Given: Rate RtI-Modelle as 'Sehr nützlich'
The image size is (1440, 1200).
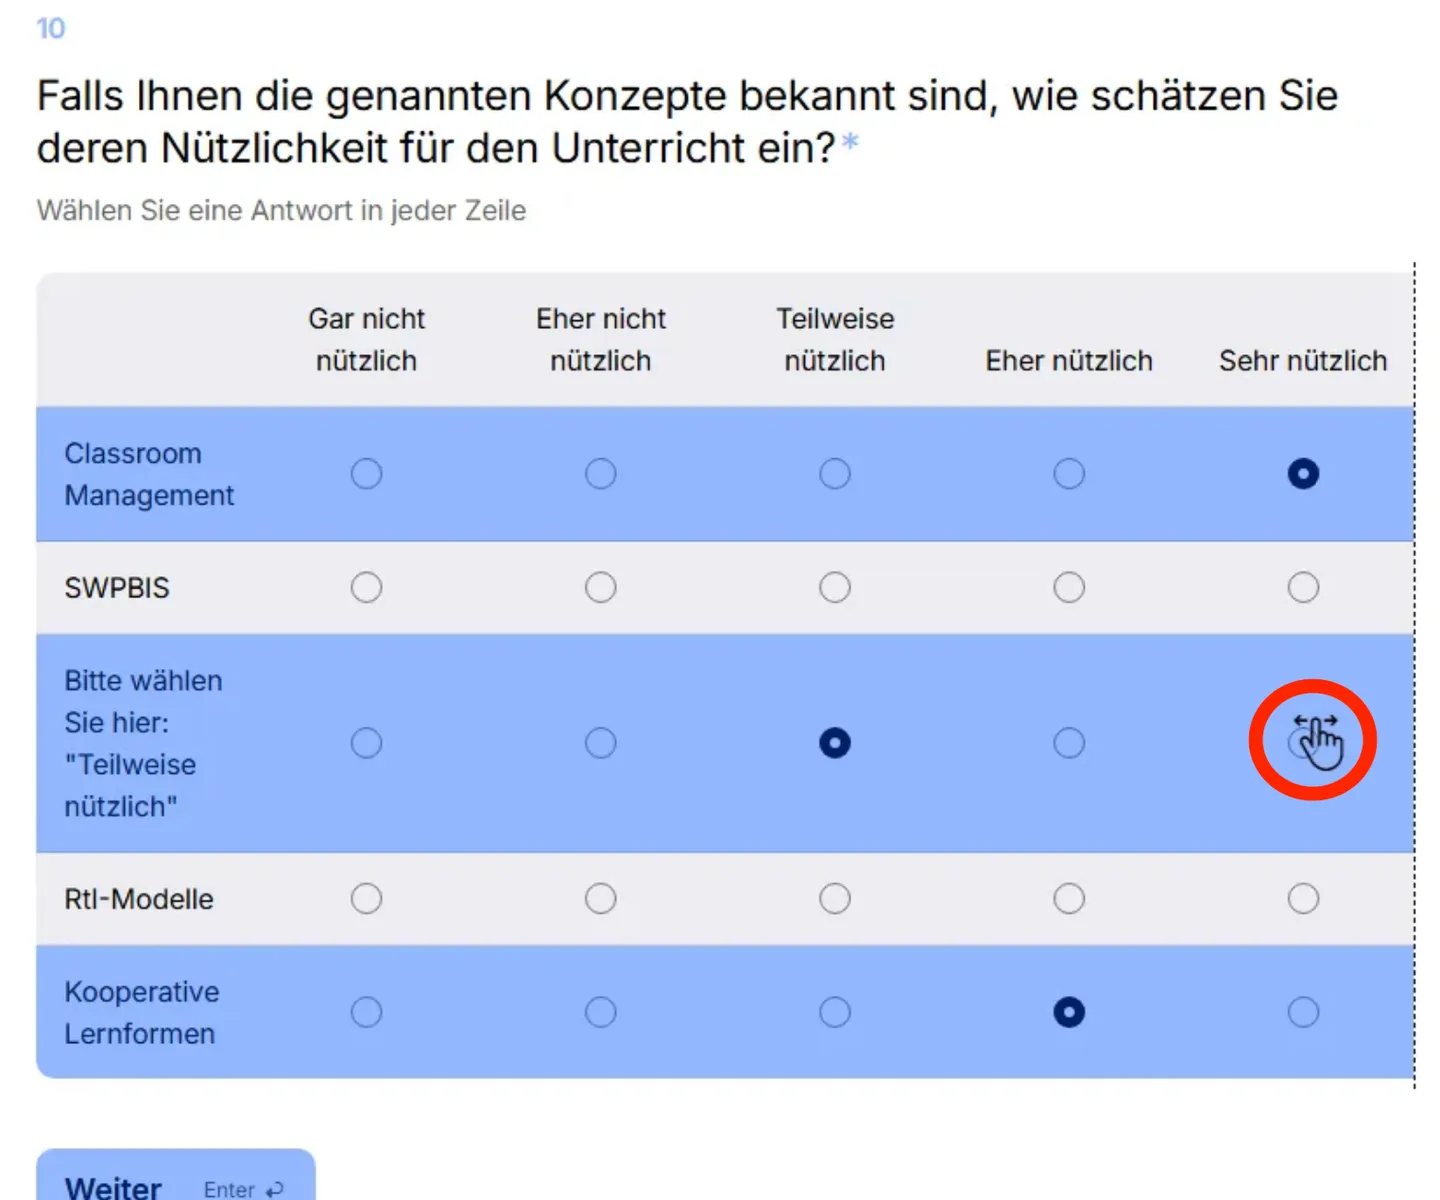Looking at the screenshot, I should pyautogui.click(x=1302, y=899).
